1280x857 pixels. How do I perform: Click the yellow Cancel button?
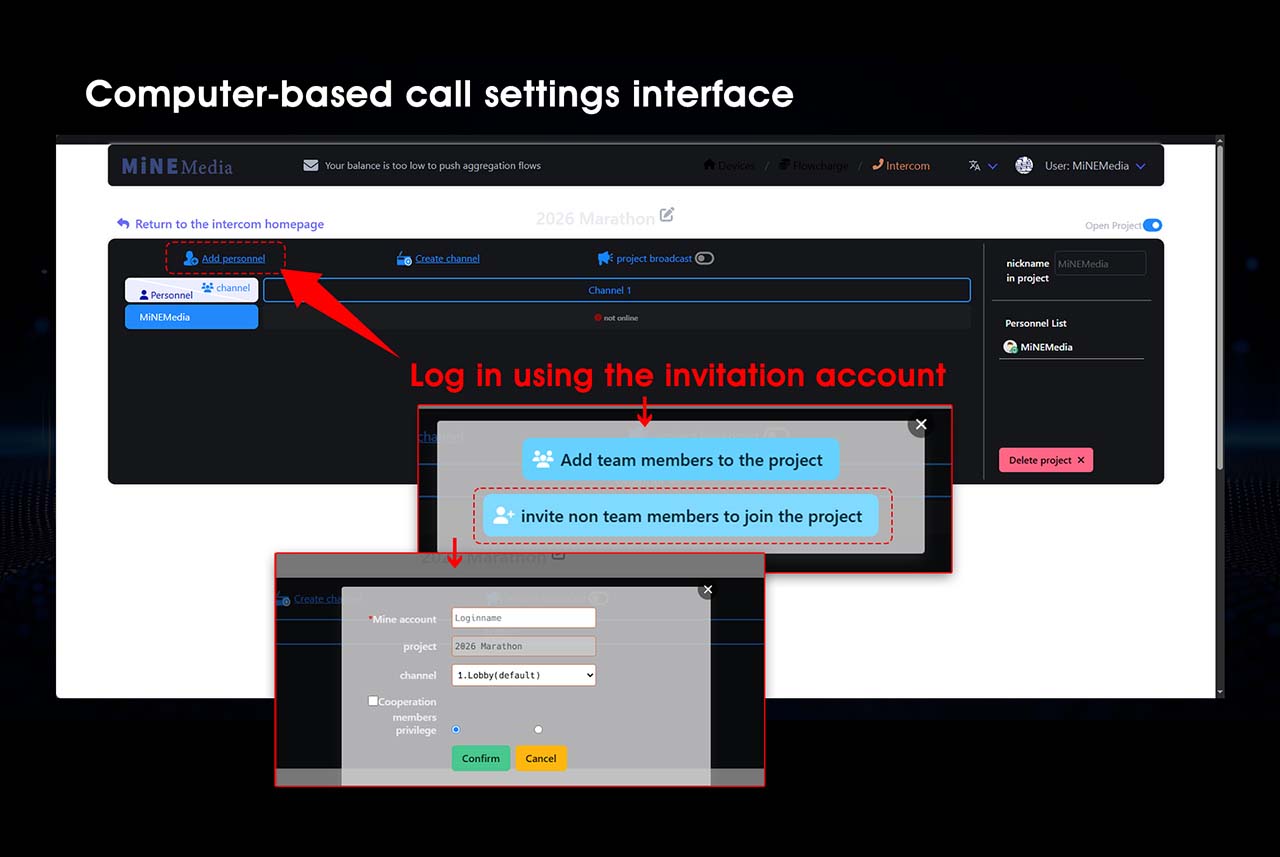(541, 758)
